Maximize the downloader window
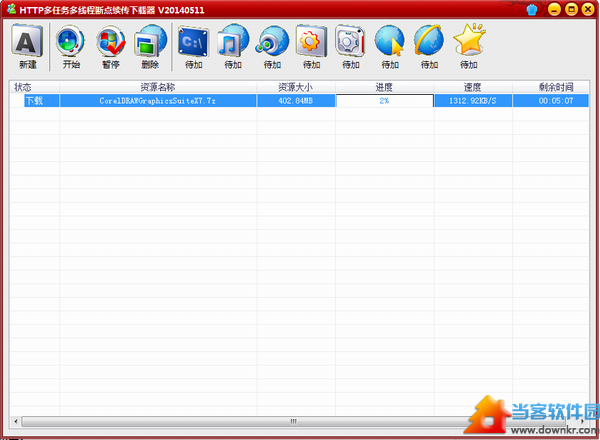Screen dimensions: 600x440 point(571,9)
